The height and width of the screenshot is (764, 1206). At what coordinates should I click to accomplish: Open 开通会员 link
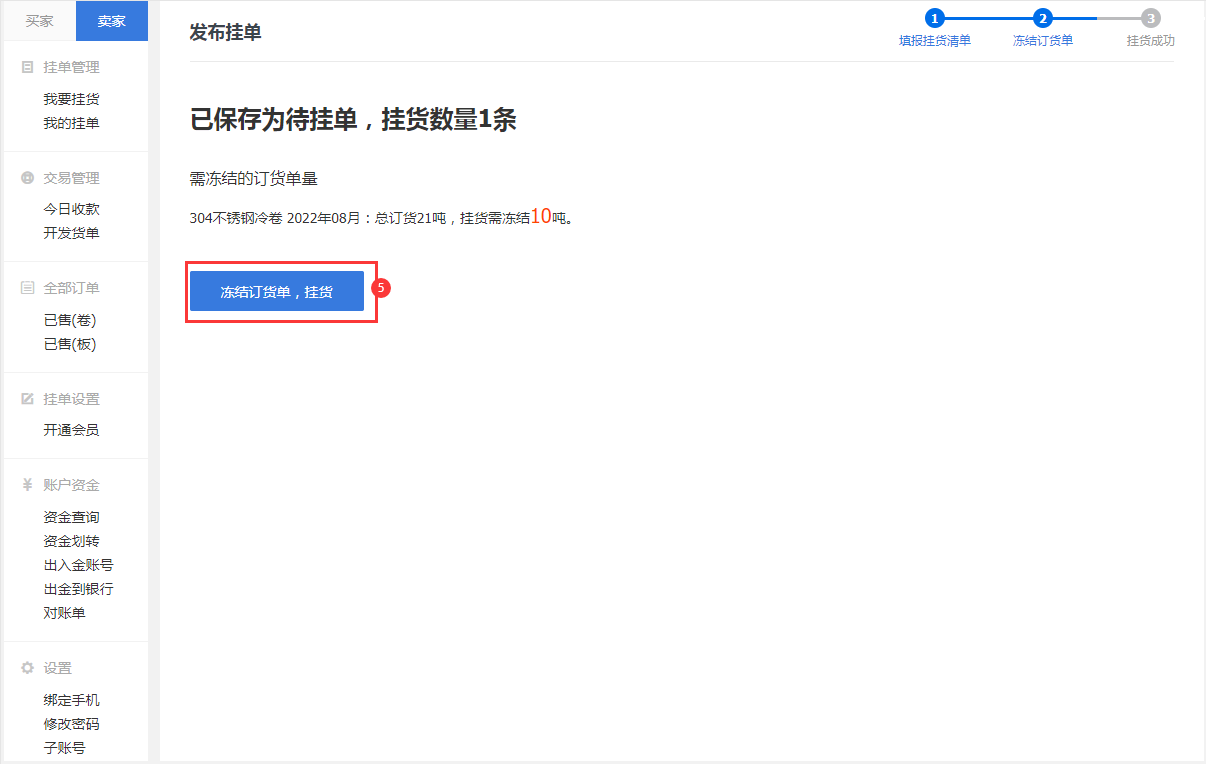pyautogui.click(x=71, y=430)
